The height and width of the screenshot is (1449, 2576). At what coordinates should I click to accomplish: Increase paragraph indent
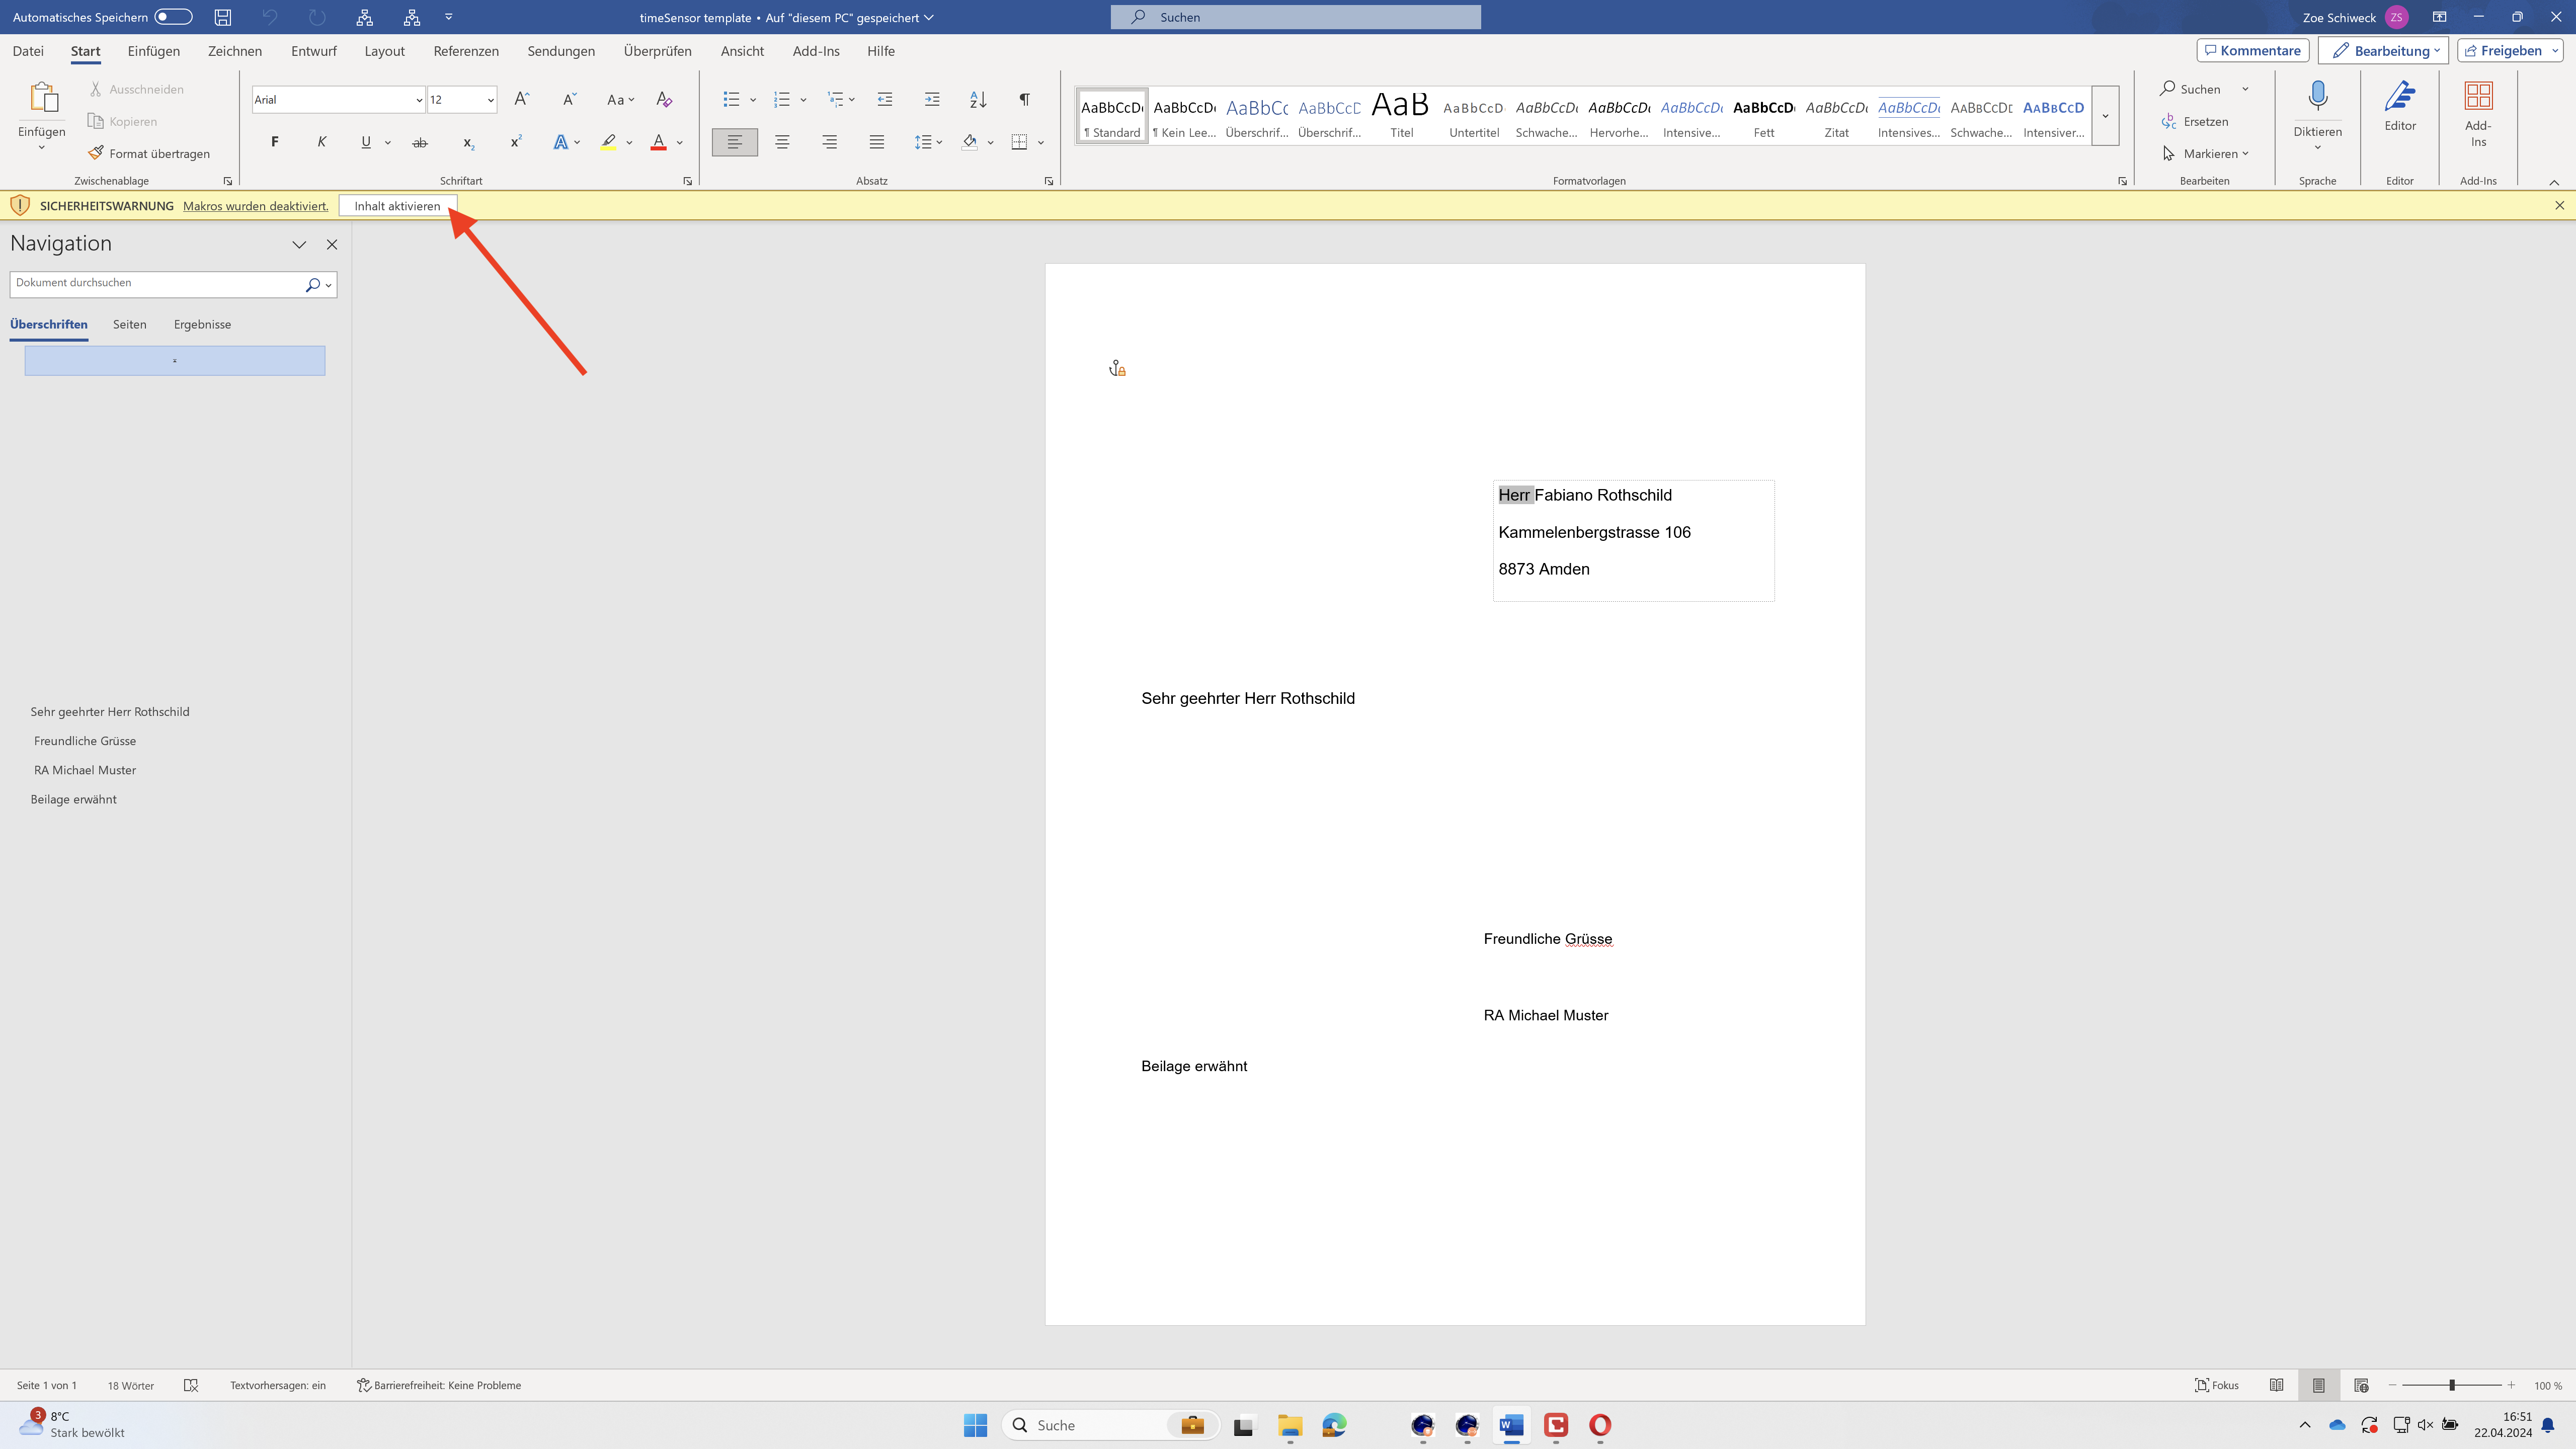coord(932,99)
